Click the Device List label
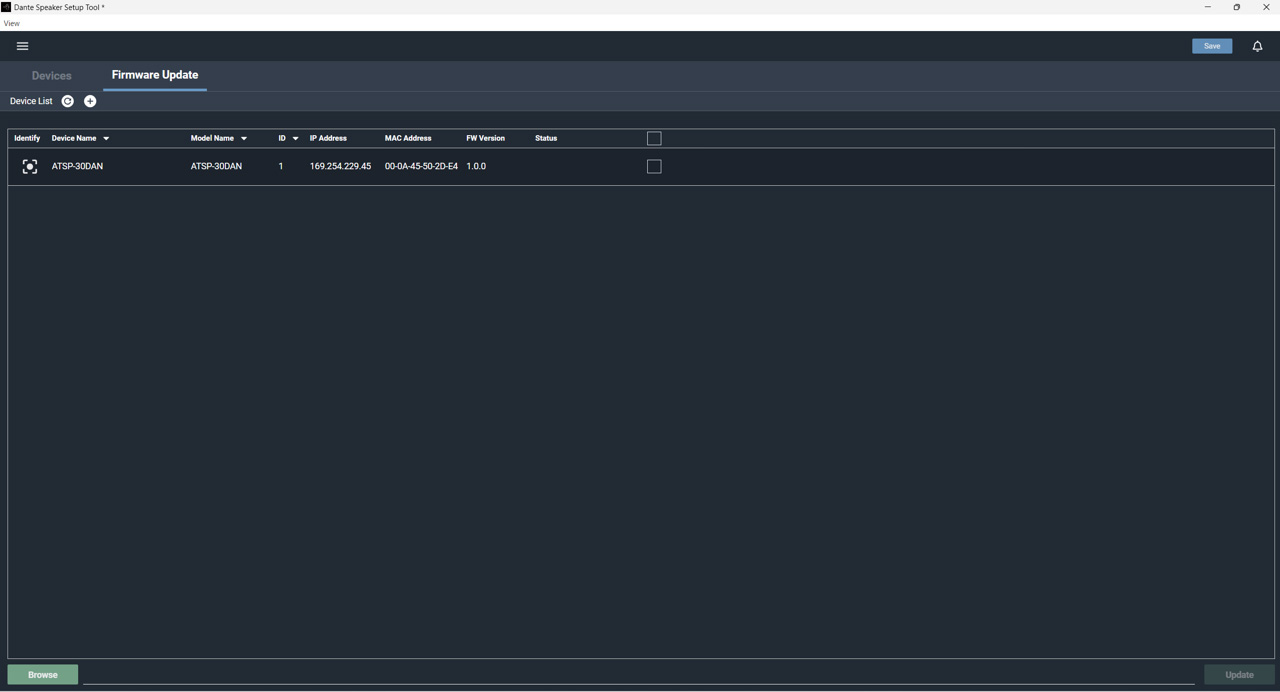The height and width of the screenshot is (692, 1280). pyautogui.click(x=31, y=101)
